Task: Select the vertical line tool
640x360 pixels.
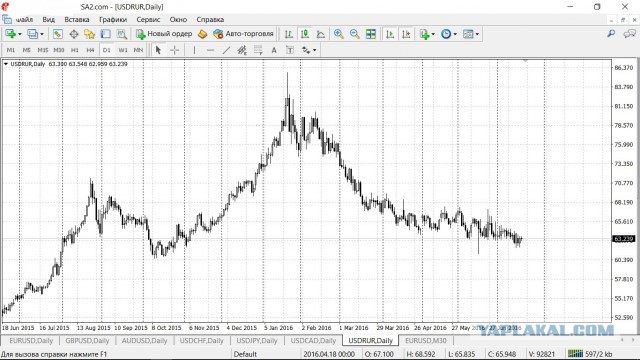Action: 194,50
